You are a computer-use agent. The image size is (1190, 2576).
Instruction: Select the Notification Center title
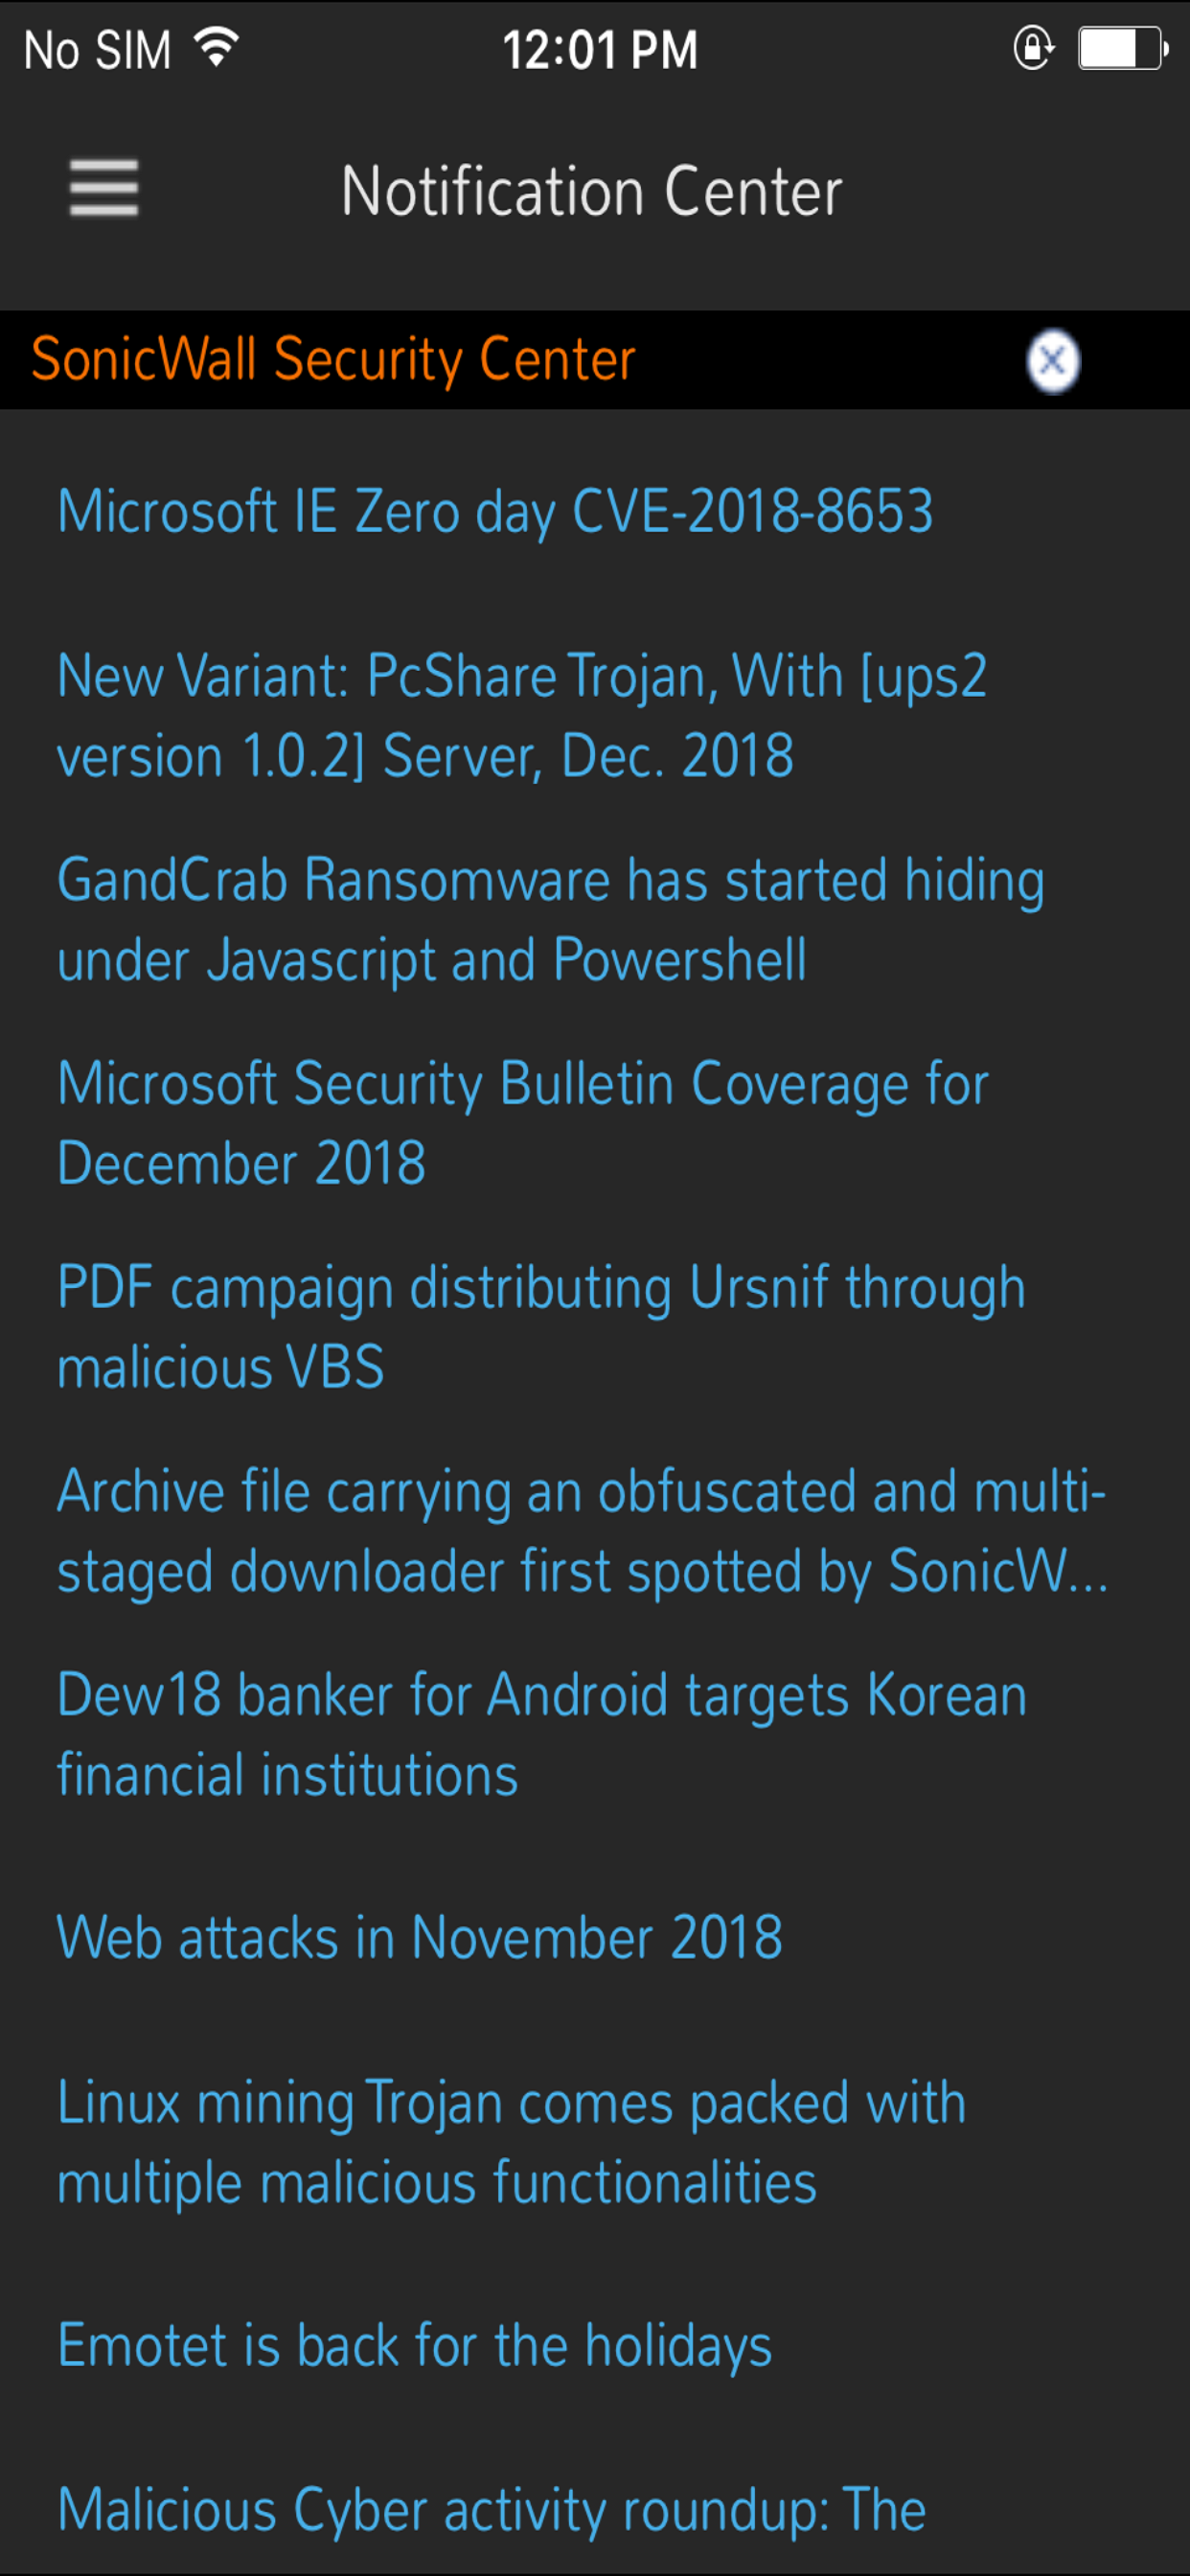tap(593, 190)
